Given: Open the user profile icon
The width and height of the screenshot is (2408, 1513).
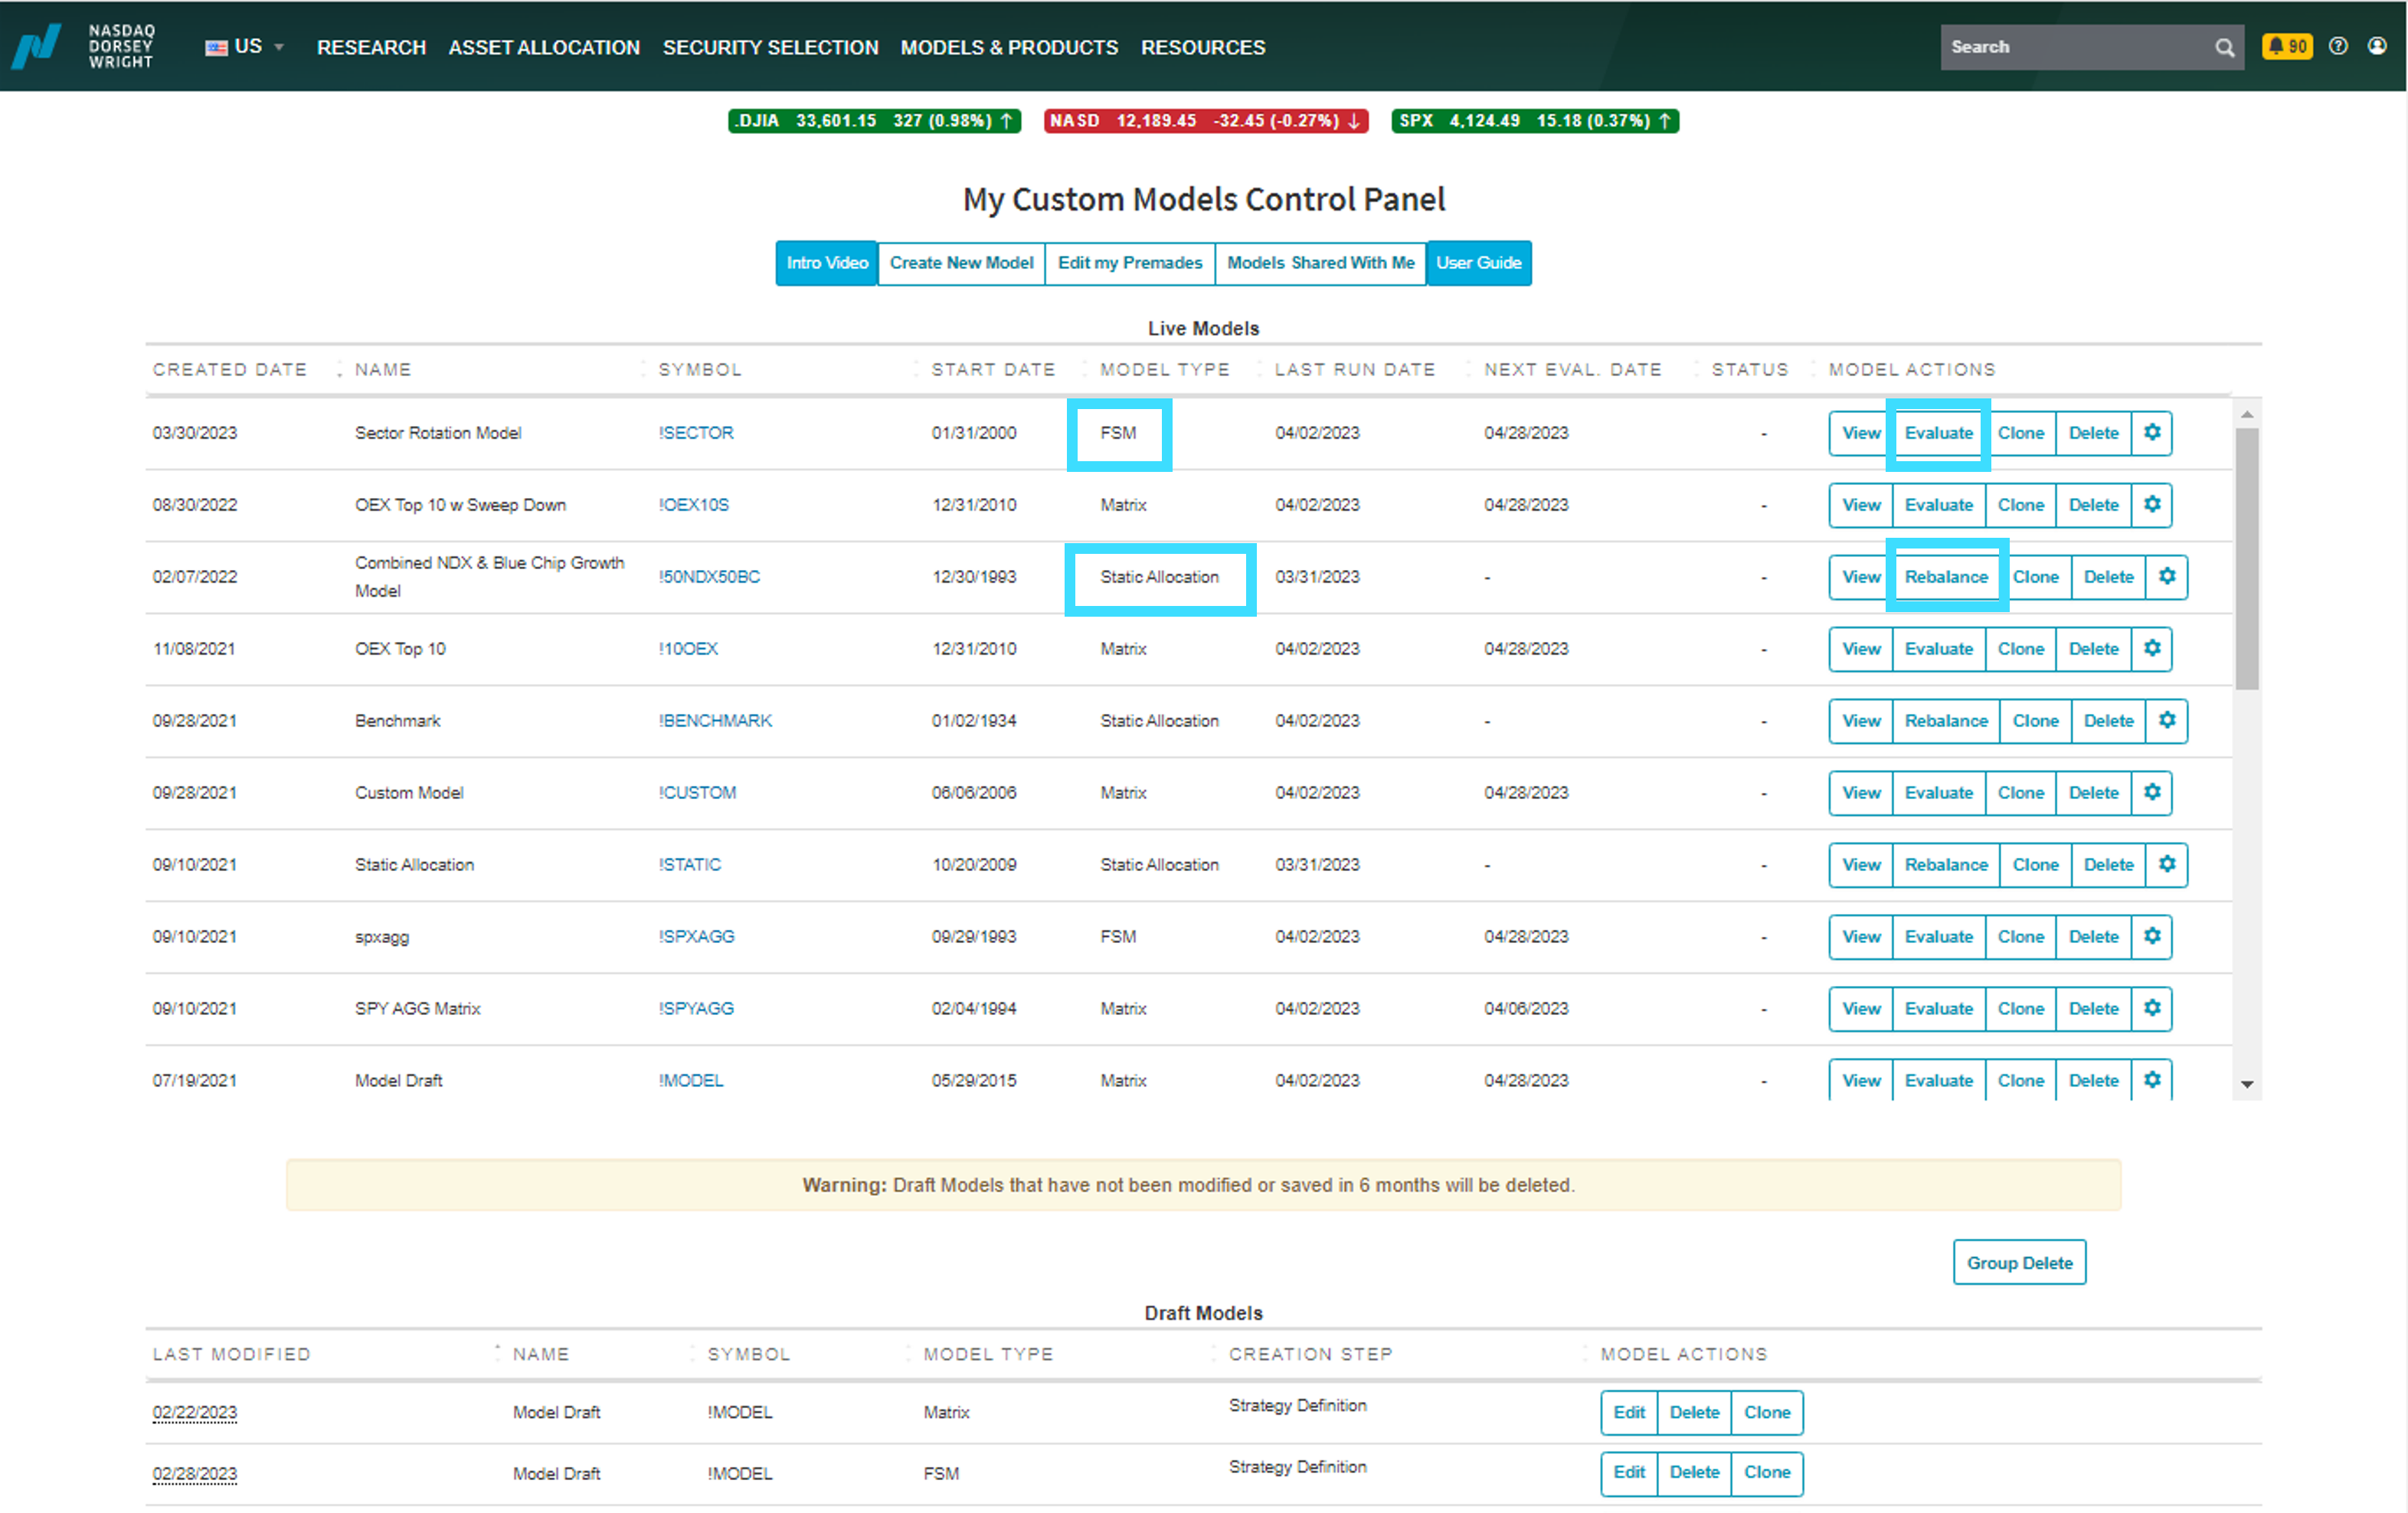Looking at the screenshot, I should (2376, 46).
